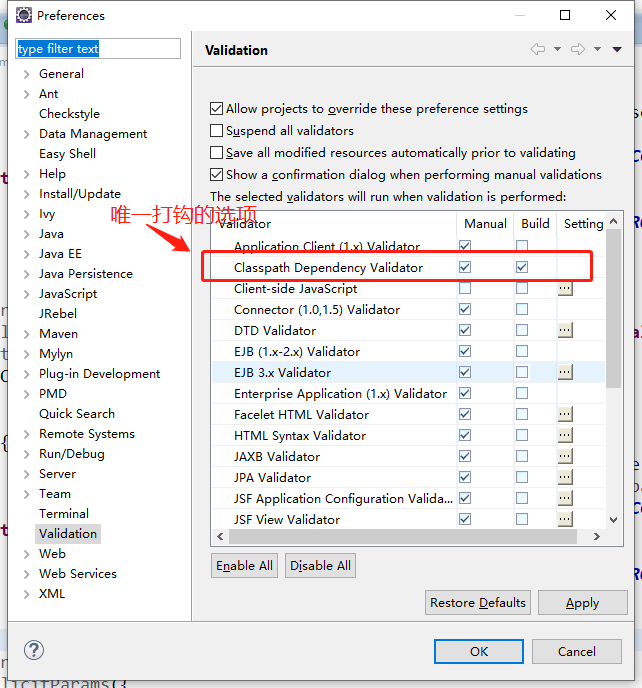The image size is (642, 688).
Task: Open the Validation page view menu triangle
Action: pos(617,49)
